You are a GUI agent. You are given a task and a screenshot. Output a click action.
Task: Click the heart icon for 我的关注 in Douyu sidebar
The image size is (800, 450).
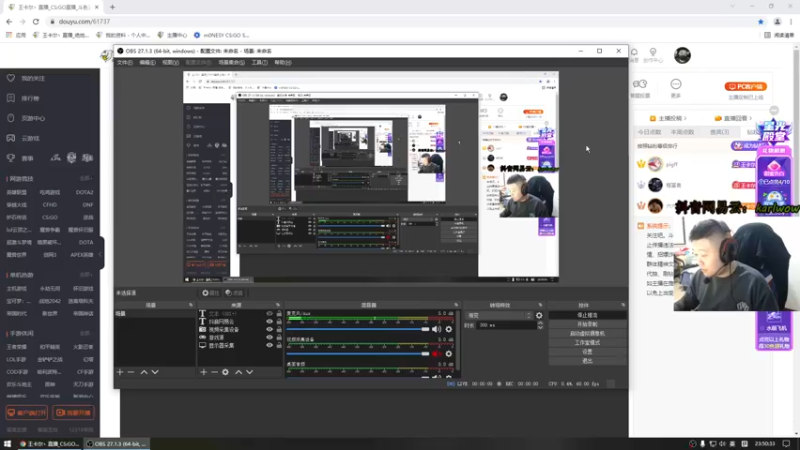click(x=11, y=78)
